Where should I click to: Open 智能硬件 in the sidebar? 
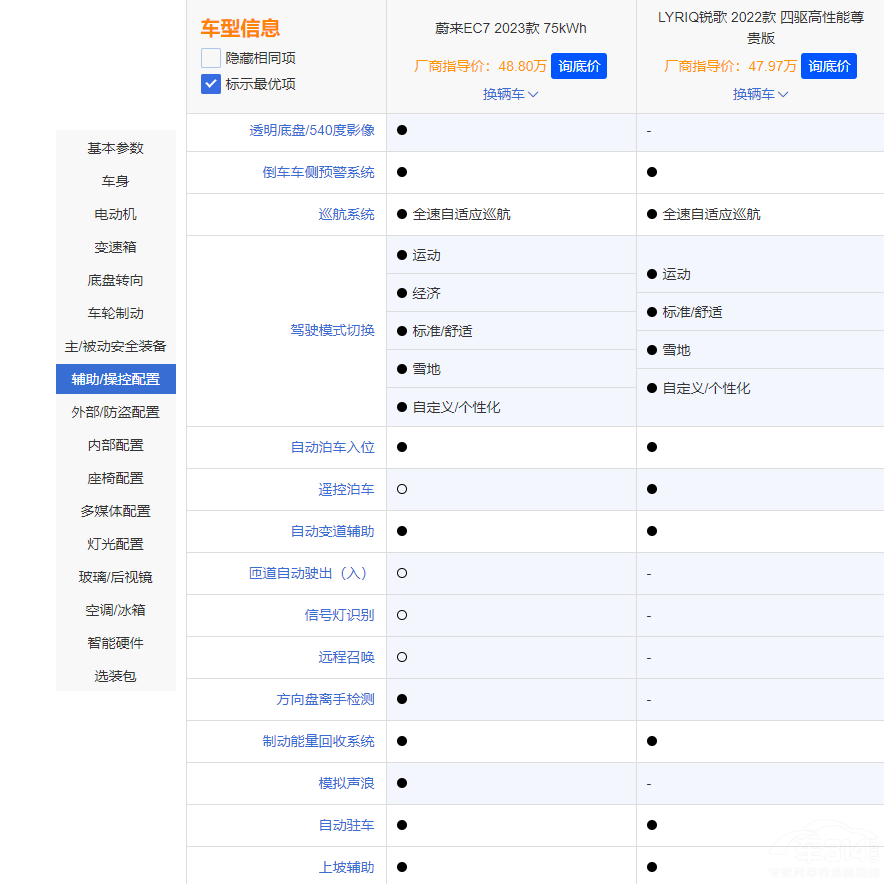(116, 643)
